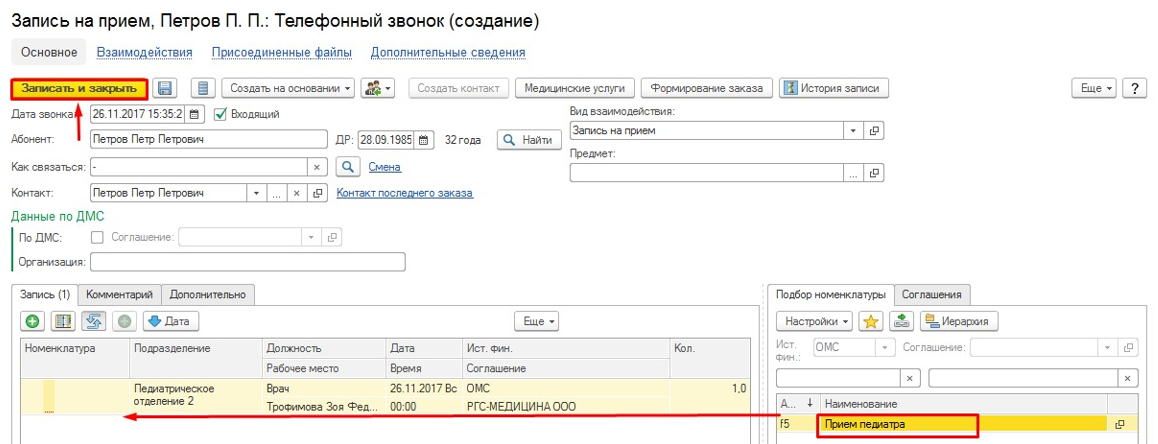The height and width of the screenshot is (444, 1158).
Task: Open calendar picker for birth date field
Action: pos(424,140)
